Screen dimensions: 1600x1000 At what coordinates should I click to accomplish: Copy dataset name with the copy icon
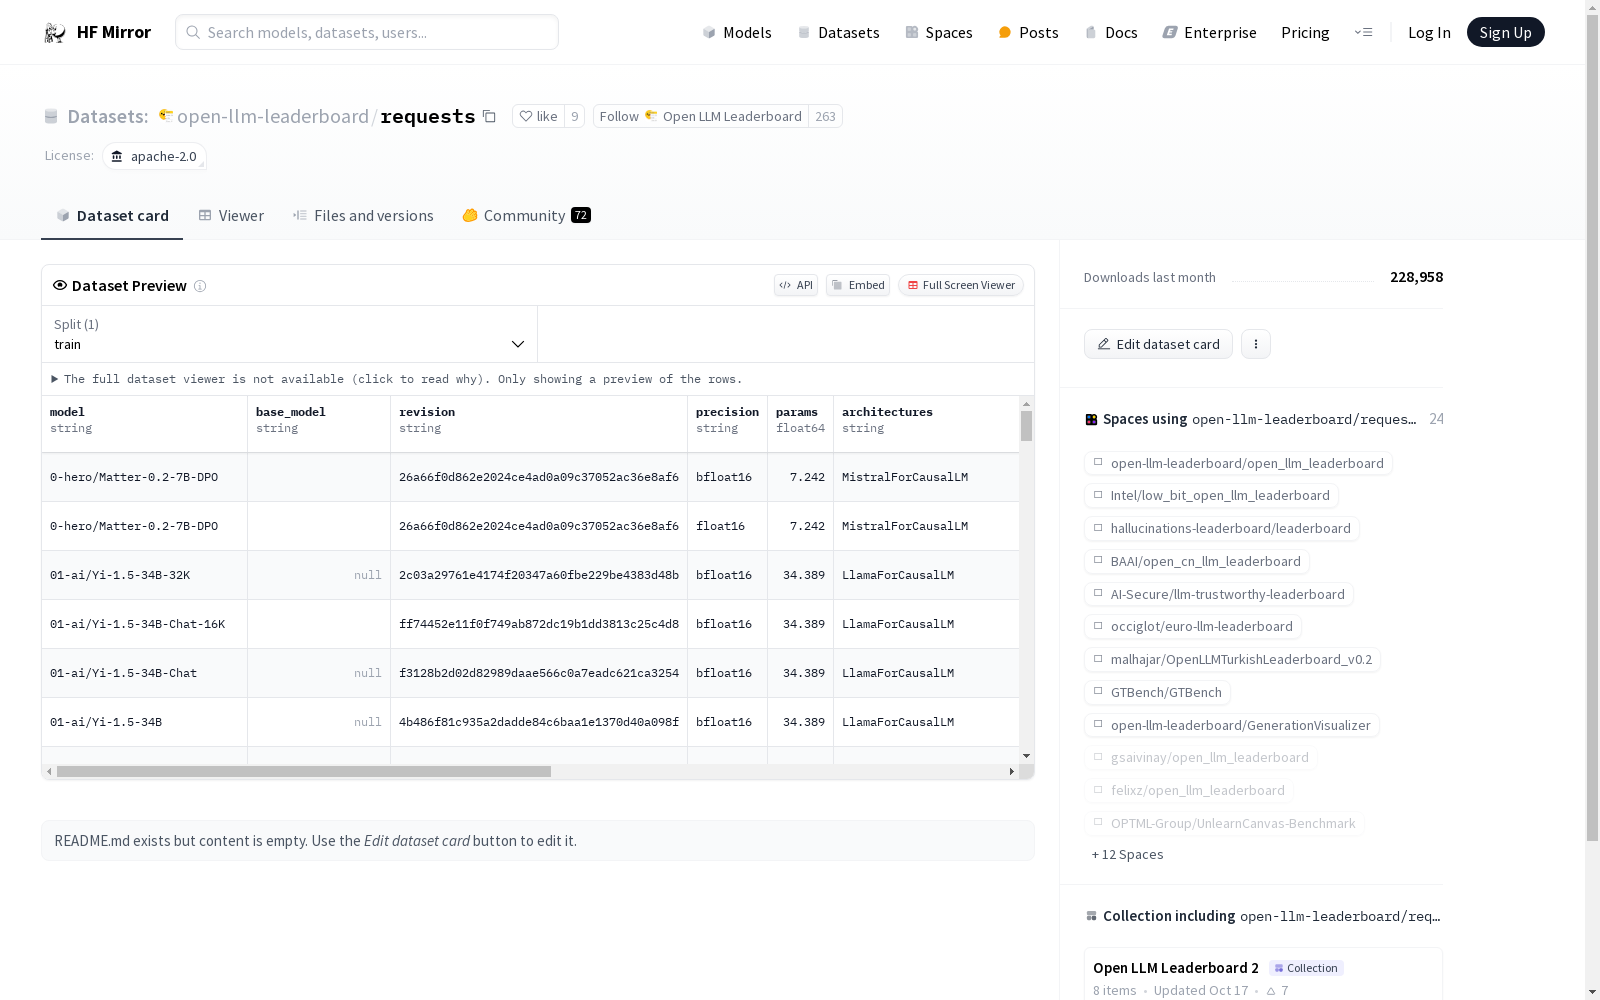point(489,116)
